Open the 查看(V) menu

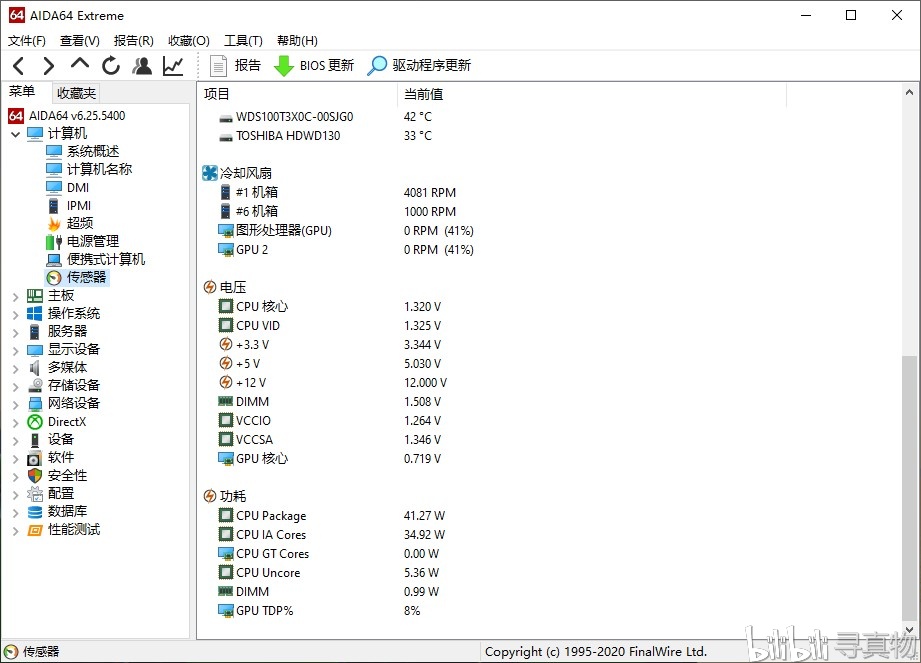click(79, 41)
